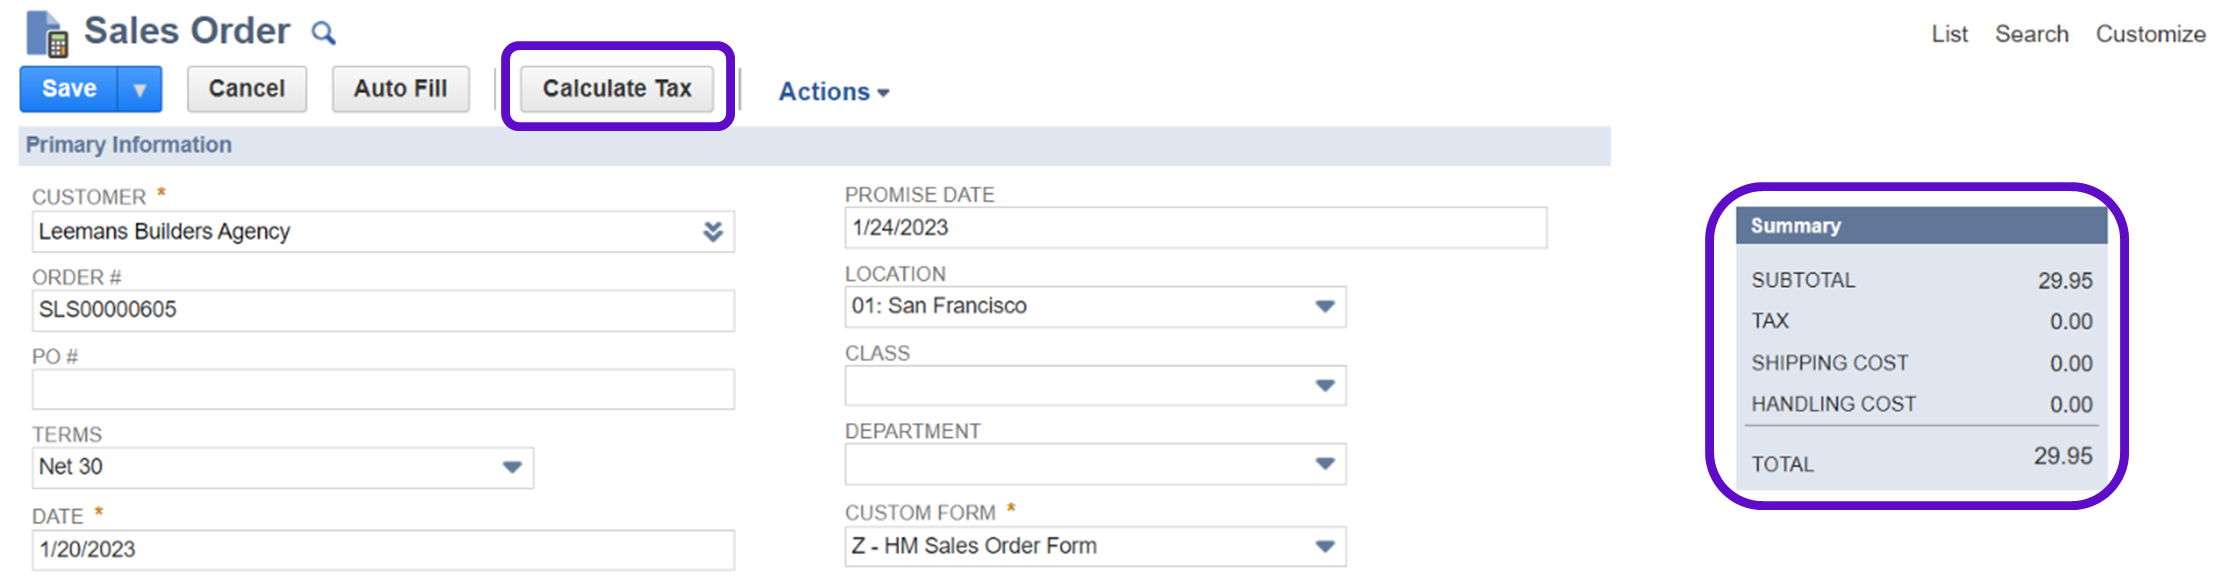Click the Cancel button

click(x=247, y=90)
